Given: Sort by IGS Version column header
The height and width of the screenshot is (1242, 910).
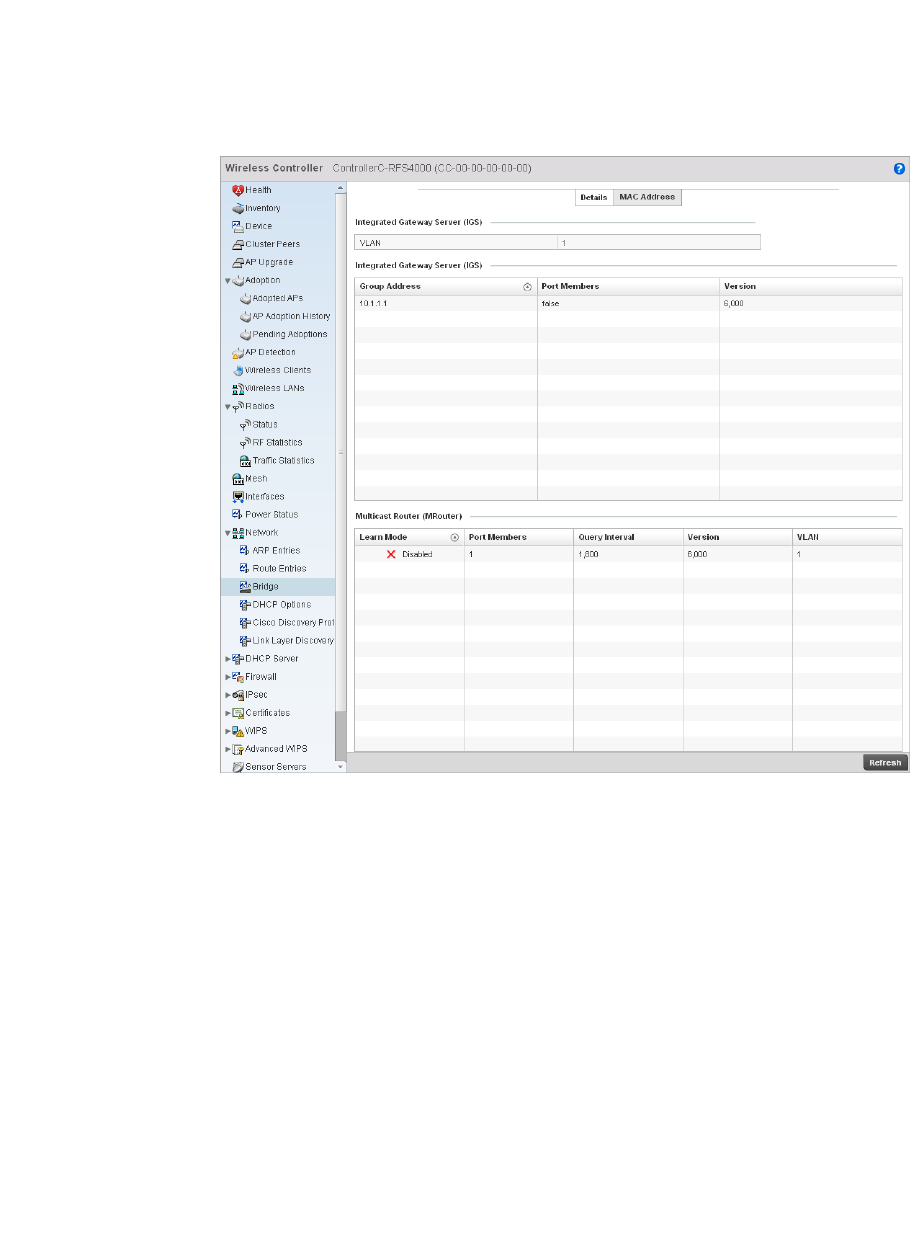Looking at the screenshot, I should point(810,286).
